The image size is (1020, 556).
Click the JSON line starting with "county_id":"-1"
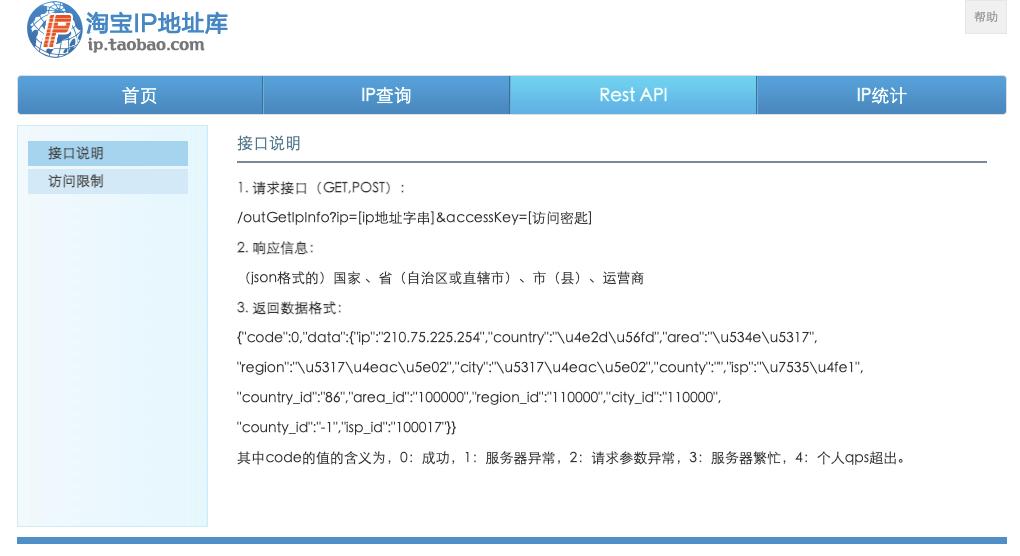tap(347, 427)
